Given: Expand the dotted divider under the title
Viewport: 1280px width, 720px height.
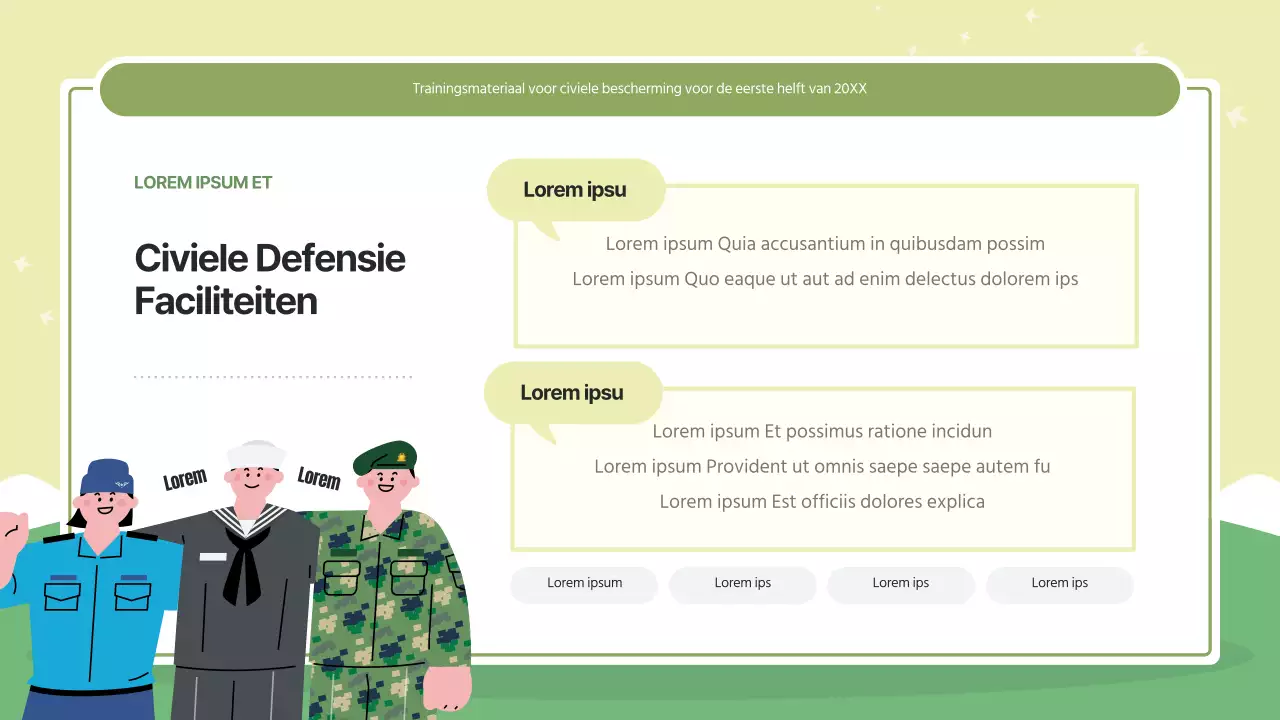Looking at the screenshot, I should (x=272, y=377).
